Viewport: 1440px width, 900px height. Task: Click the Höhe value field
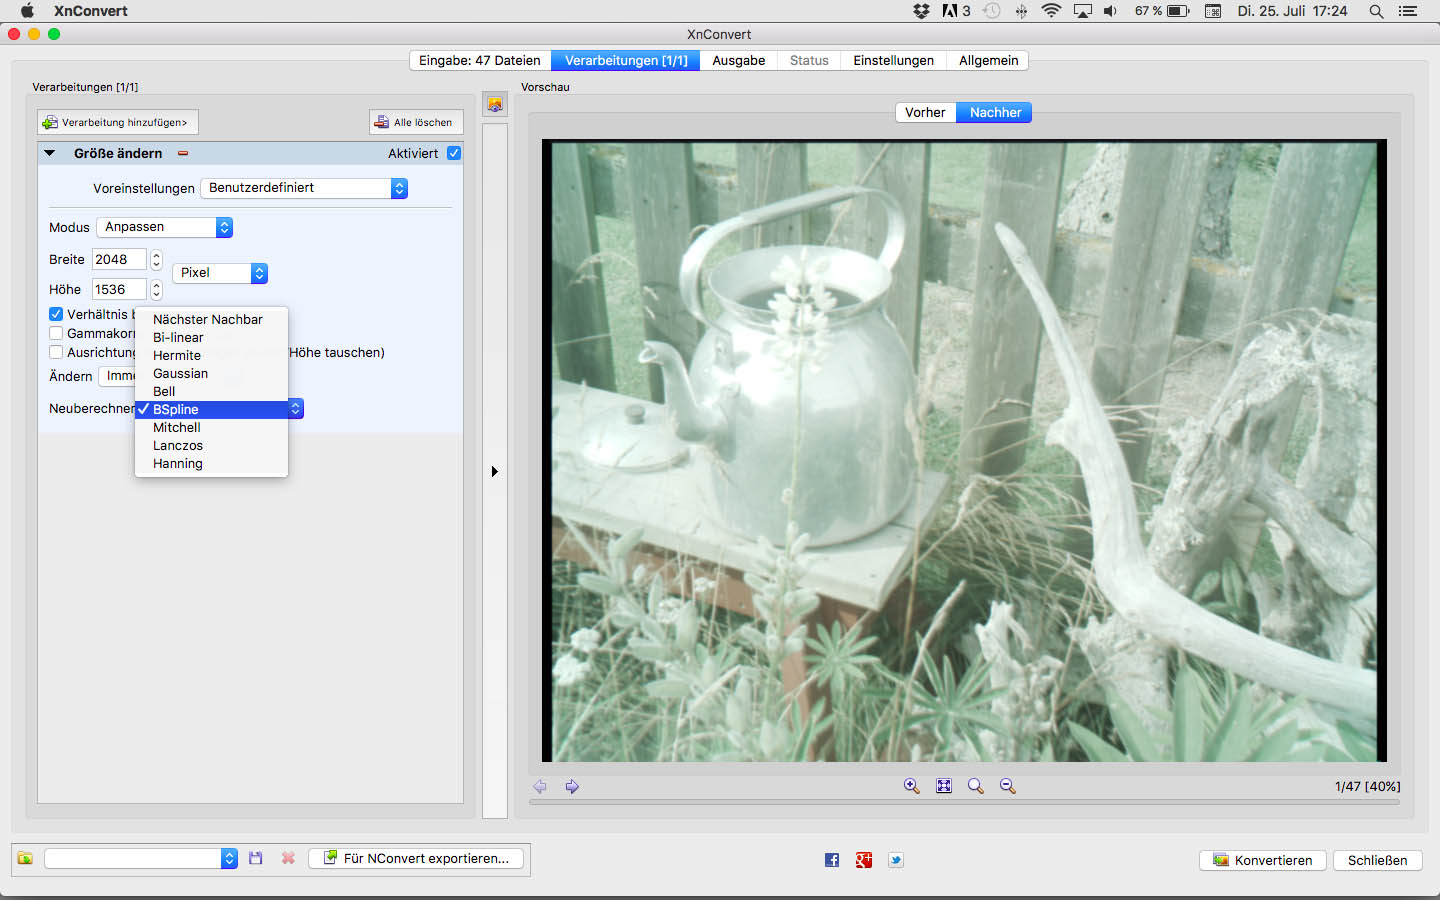click(119, 290)
